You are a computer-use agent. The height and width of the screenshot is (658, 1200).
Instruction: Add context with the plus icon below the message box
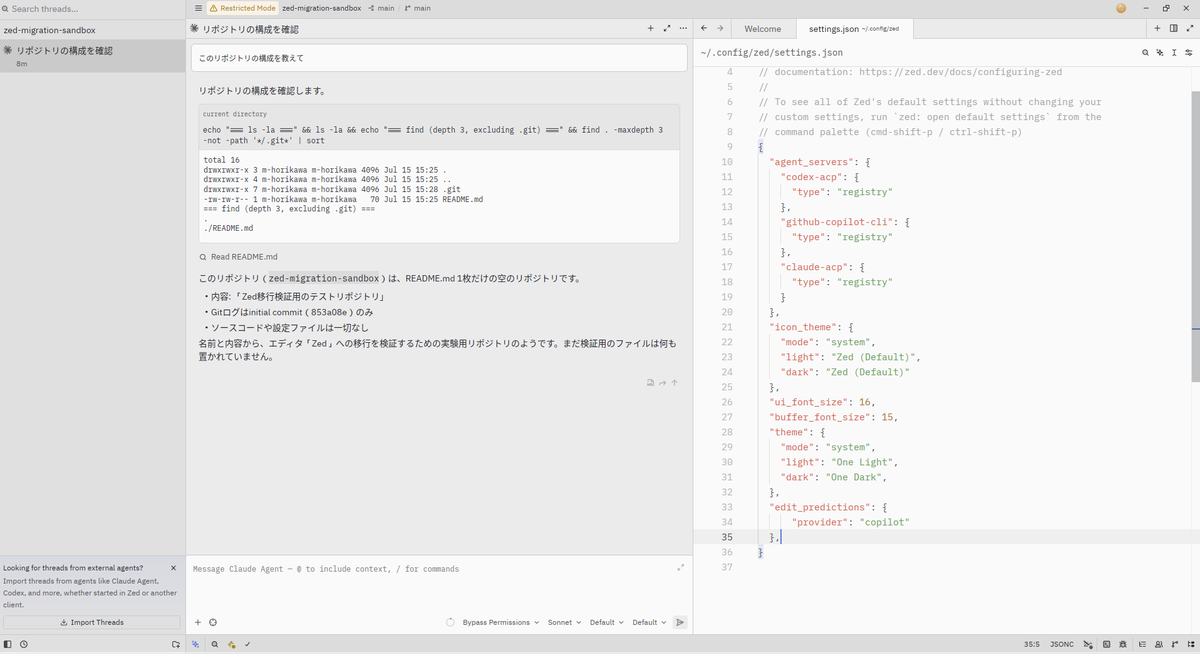click(198, 622)
